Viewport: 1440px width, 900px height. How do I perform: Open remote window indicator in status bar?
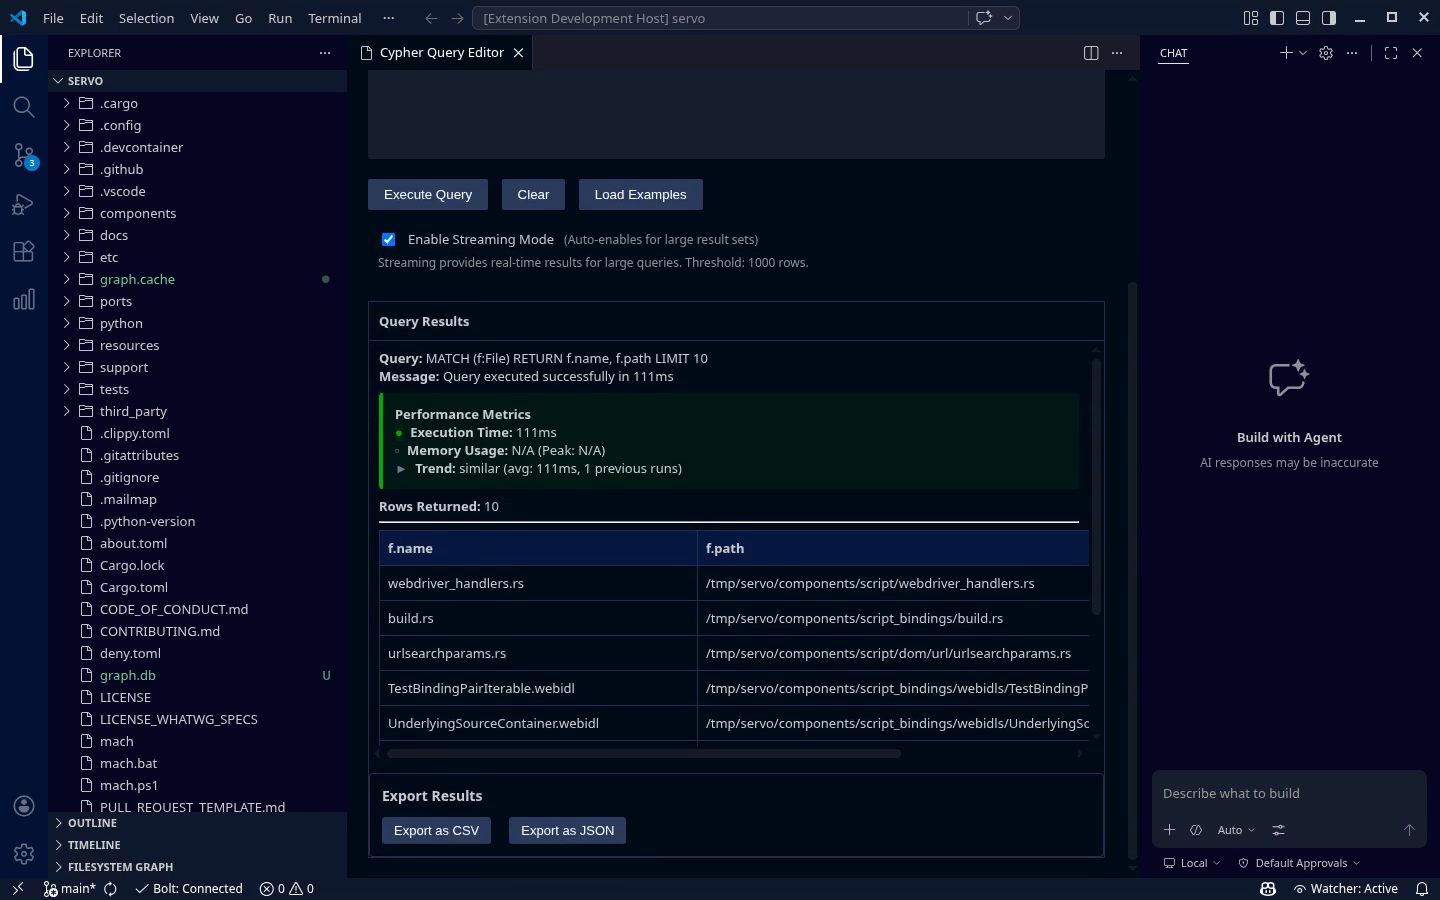click(x=17, y=889)
